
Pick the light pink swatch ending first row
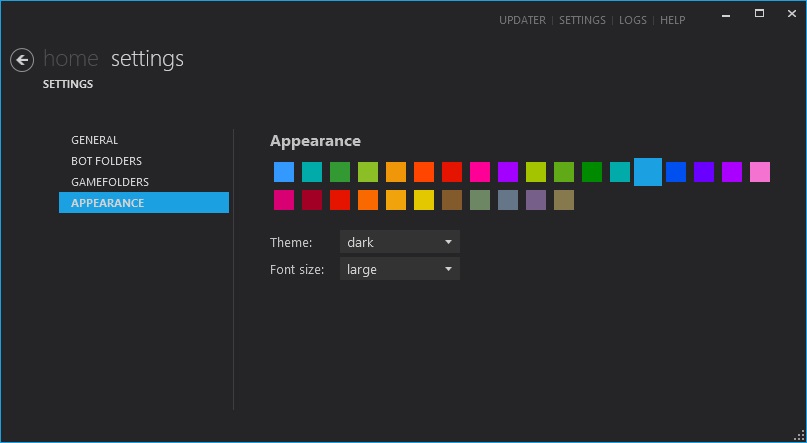[x=760, y=172]
